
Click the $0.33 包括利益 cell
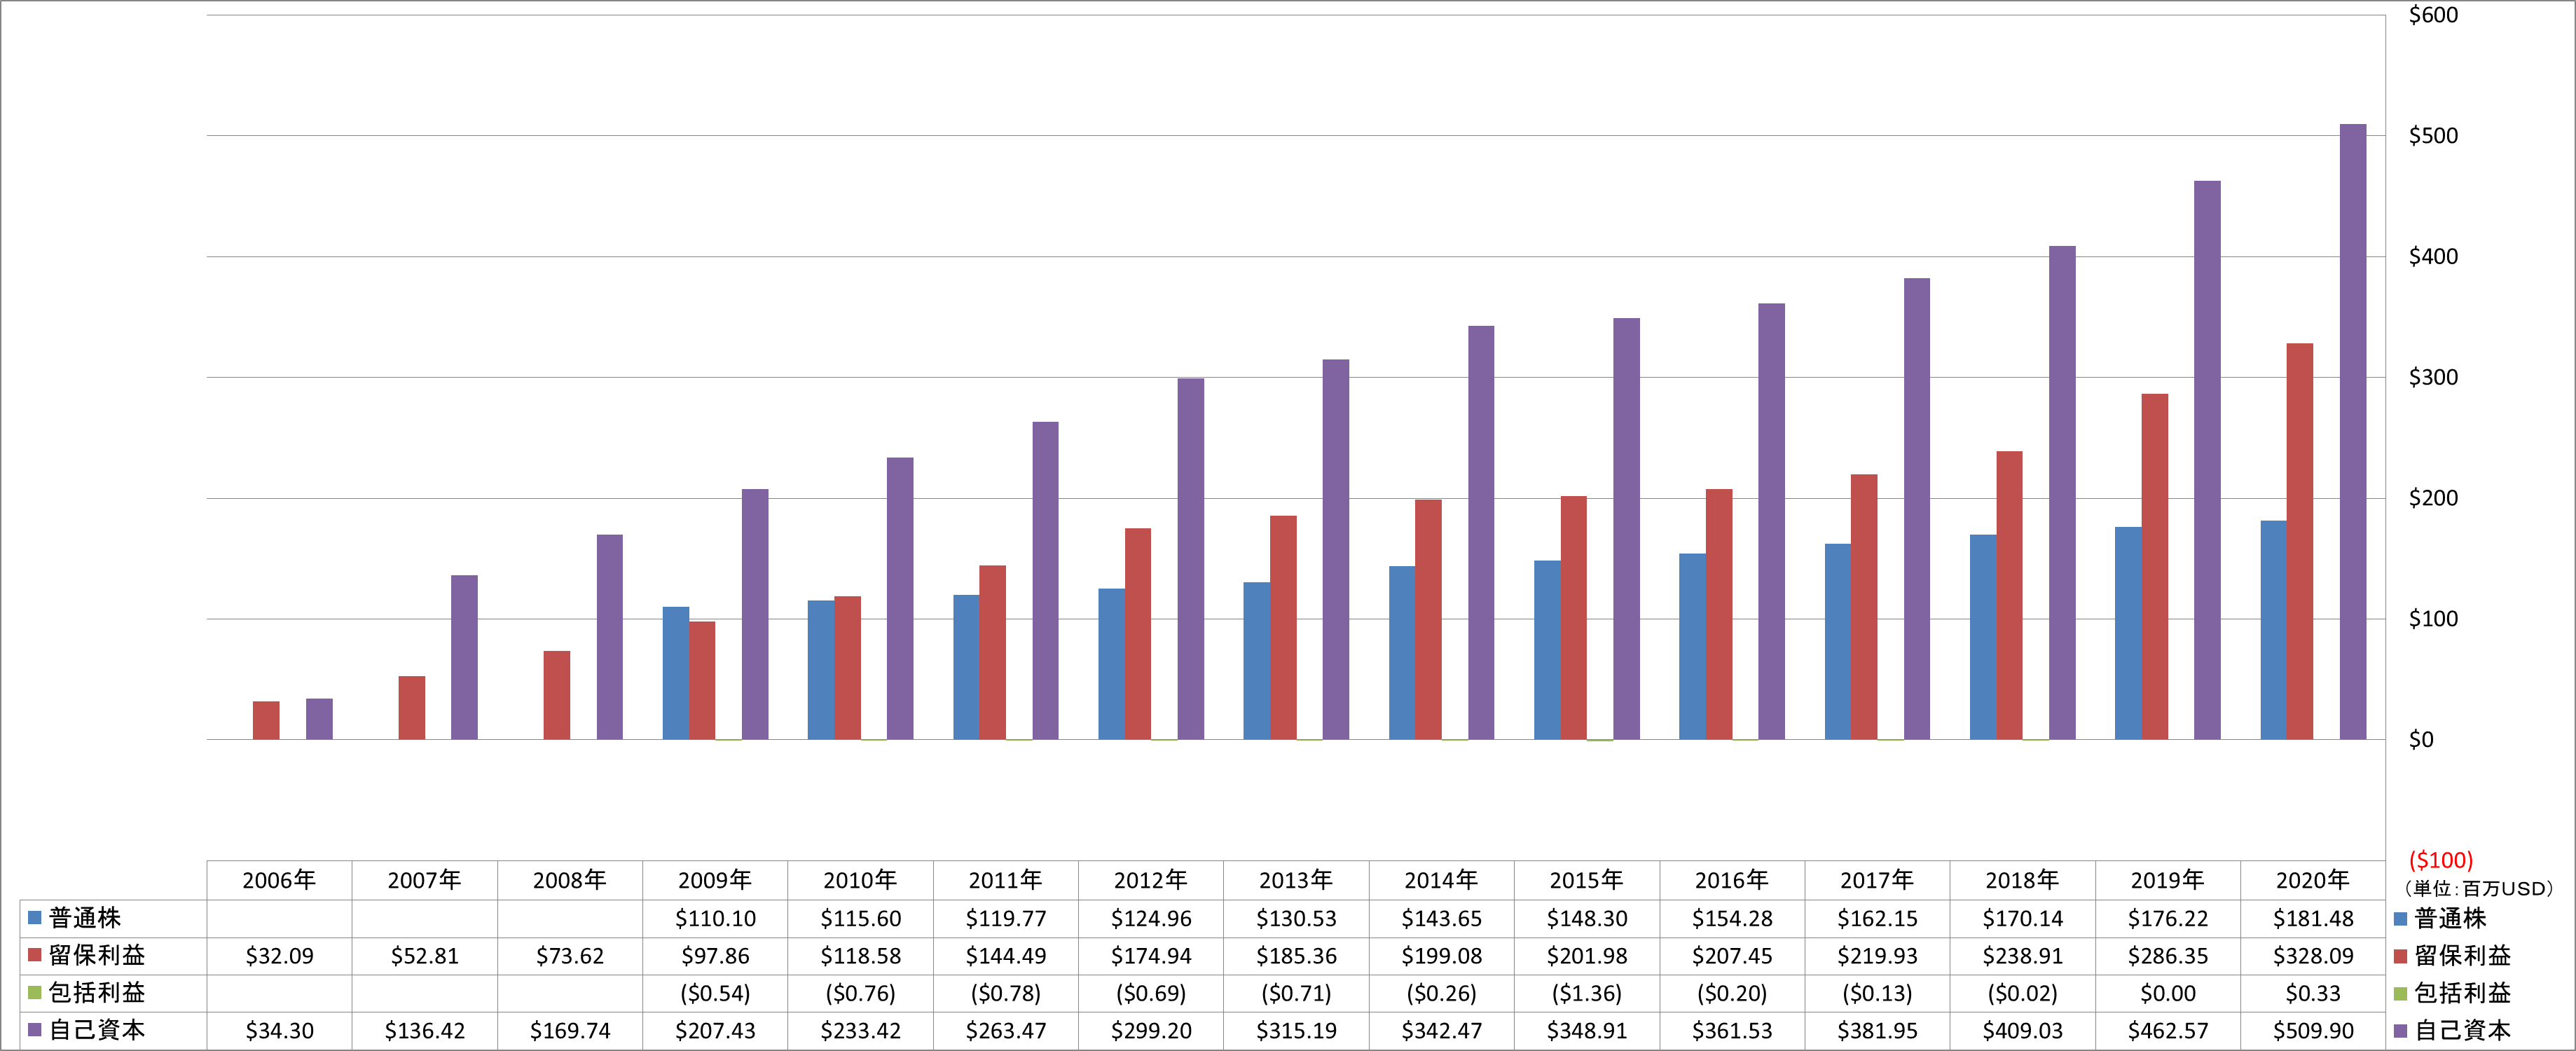[x=2313, y=993]
